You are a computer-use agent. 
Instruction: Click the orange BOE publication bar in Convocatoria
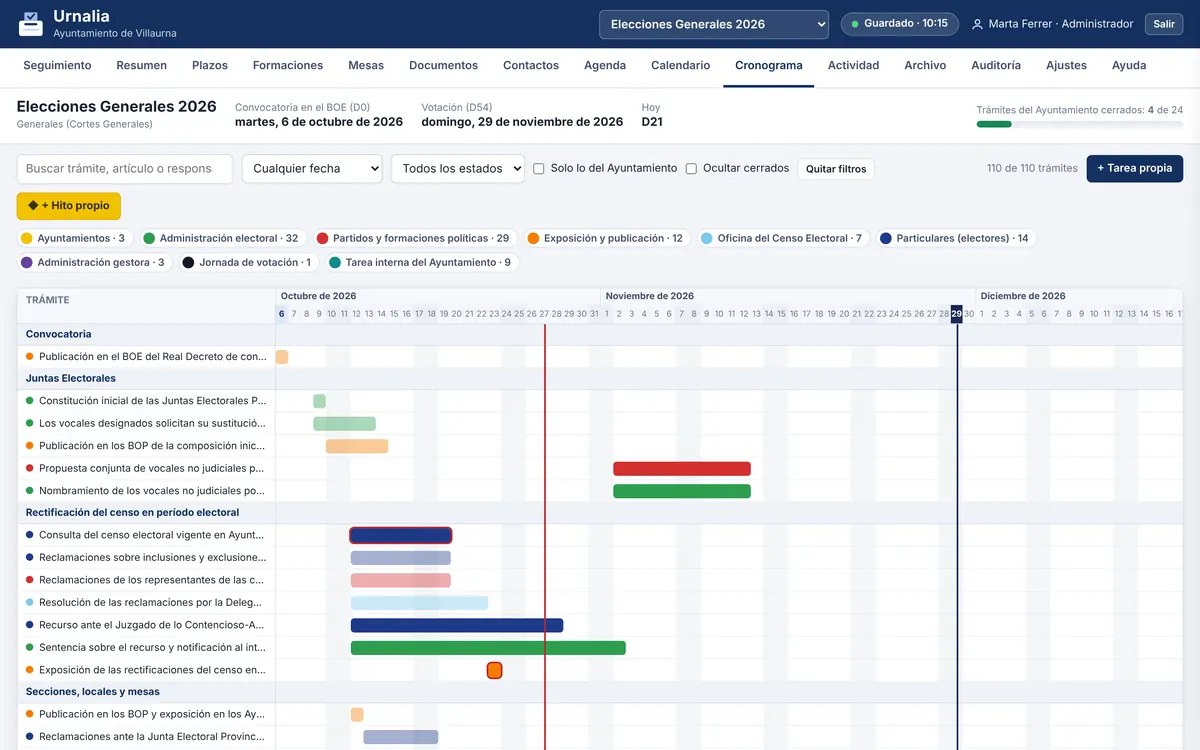[x=282, y=357]
